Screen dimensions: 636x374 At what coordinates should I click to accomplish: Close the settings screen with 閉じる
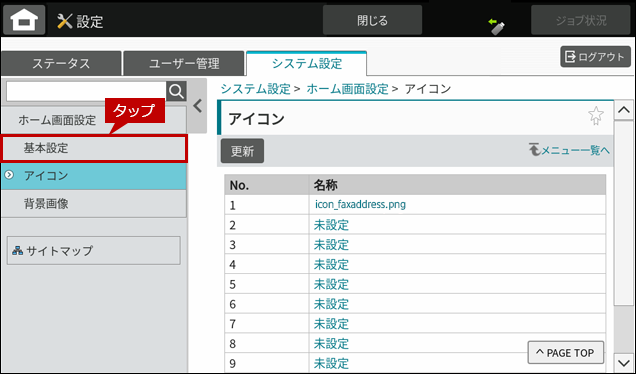click(x=372, y=20)
